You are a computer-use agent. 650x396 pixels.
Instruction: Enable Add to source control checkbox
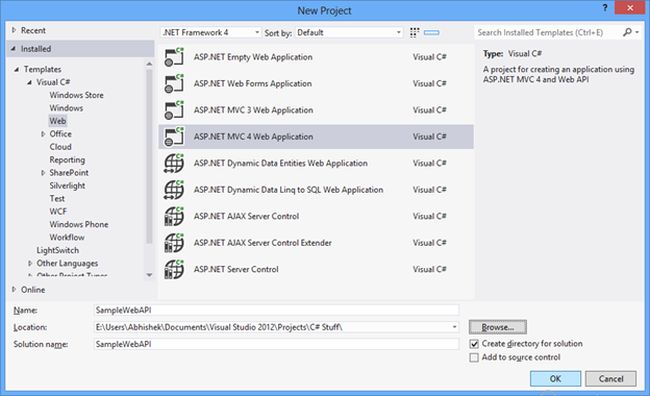coord(474,357)
